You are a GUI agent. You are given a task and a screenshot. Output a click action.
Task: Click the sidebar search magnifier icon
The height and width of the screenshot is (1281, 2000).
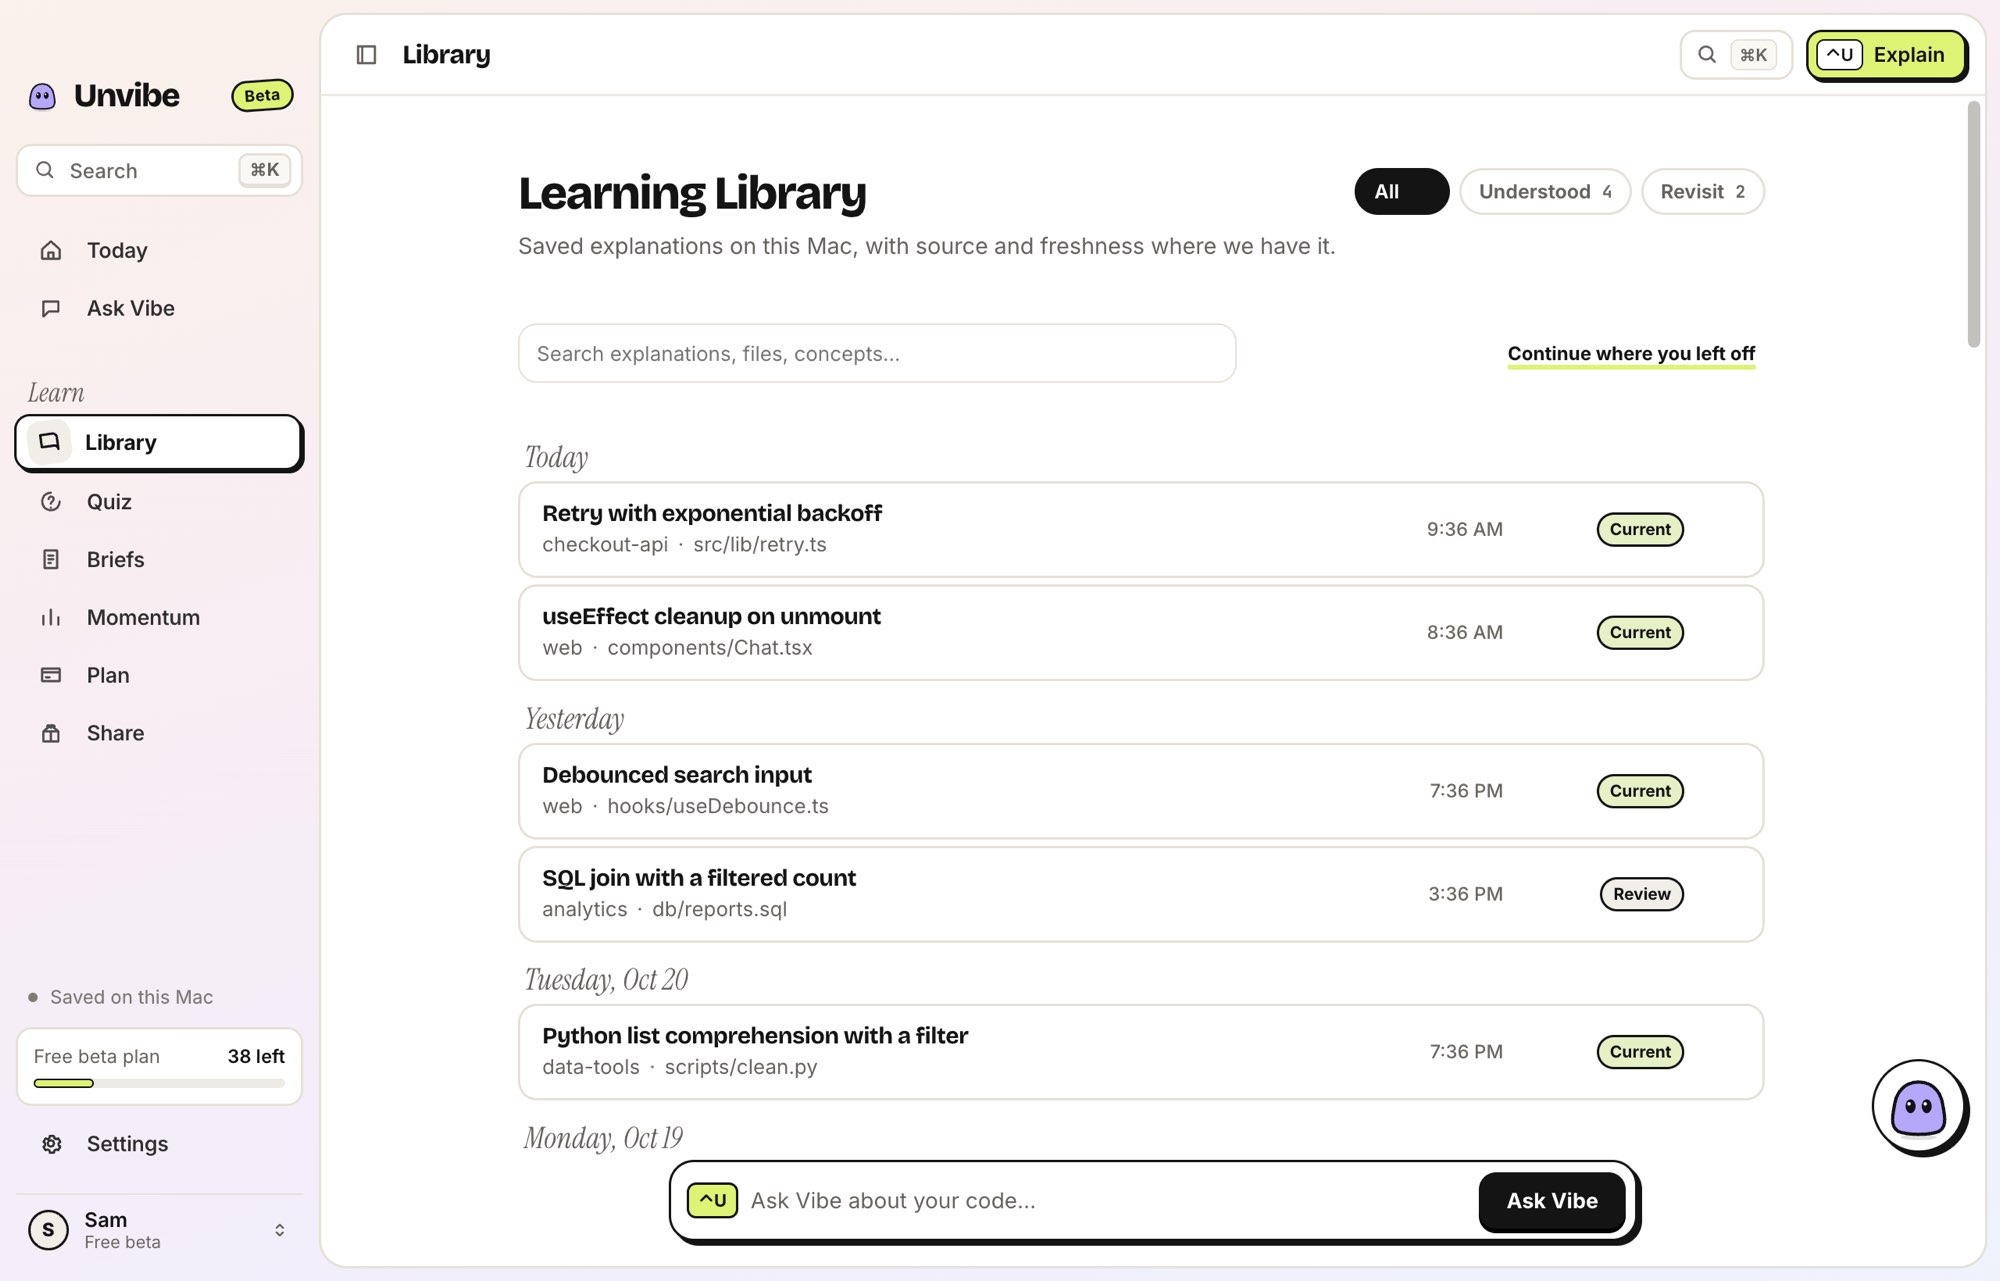pos(45,170)
